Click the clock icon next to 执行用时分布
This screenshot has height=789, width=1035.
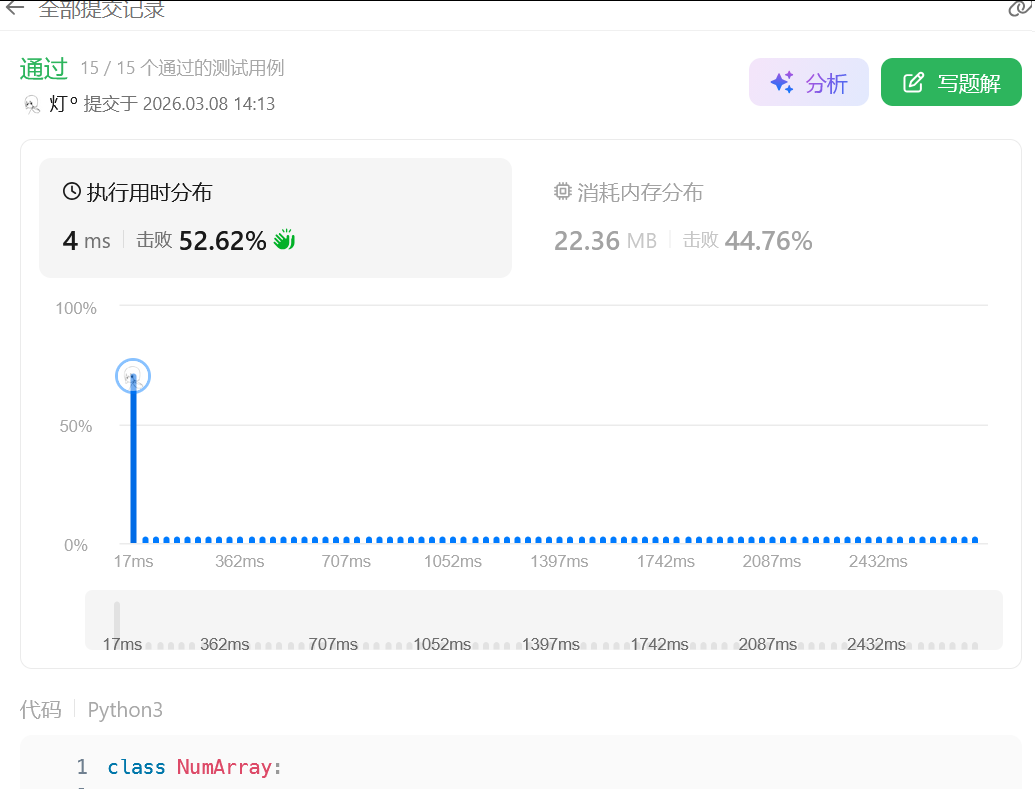71,192
